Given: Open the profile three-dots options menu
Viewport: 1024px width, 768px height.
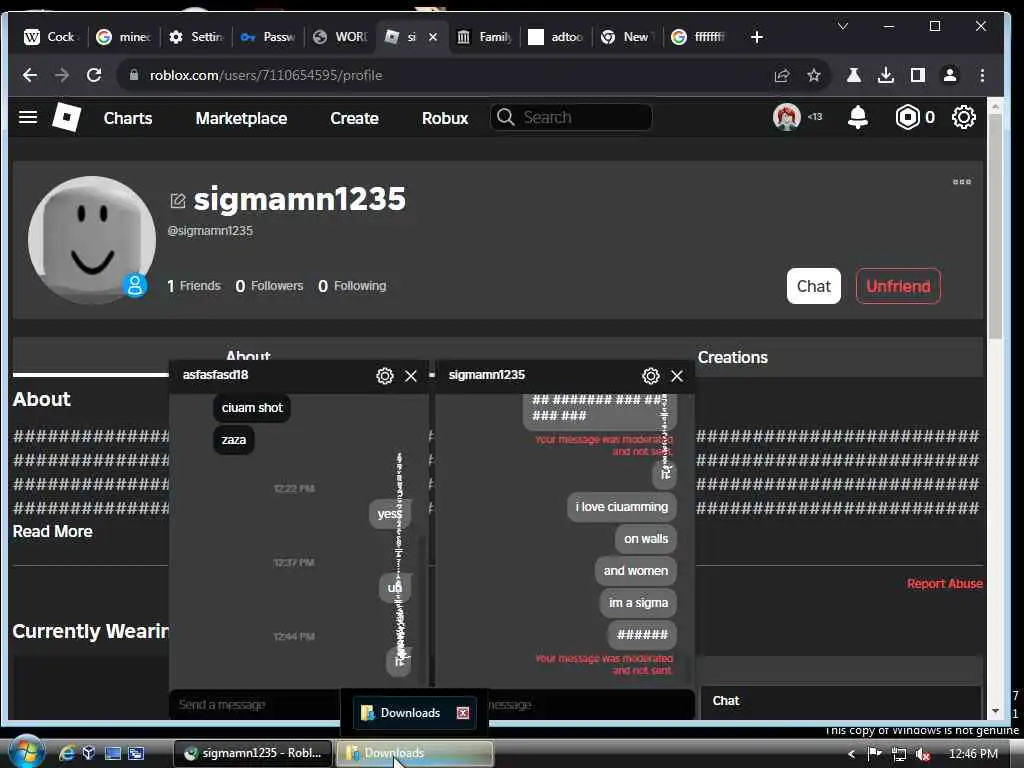Looking at the screenshot, I should point(961,182).
